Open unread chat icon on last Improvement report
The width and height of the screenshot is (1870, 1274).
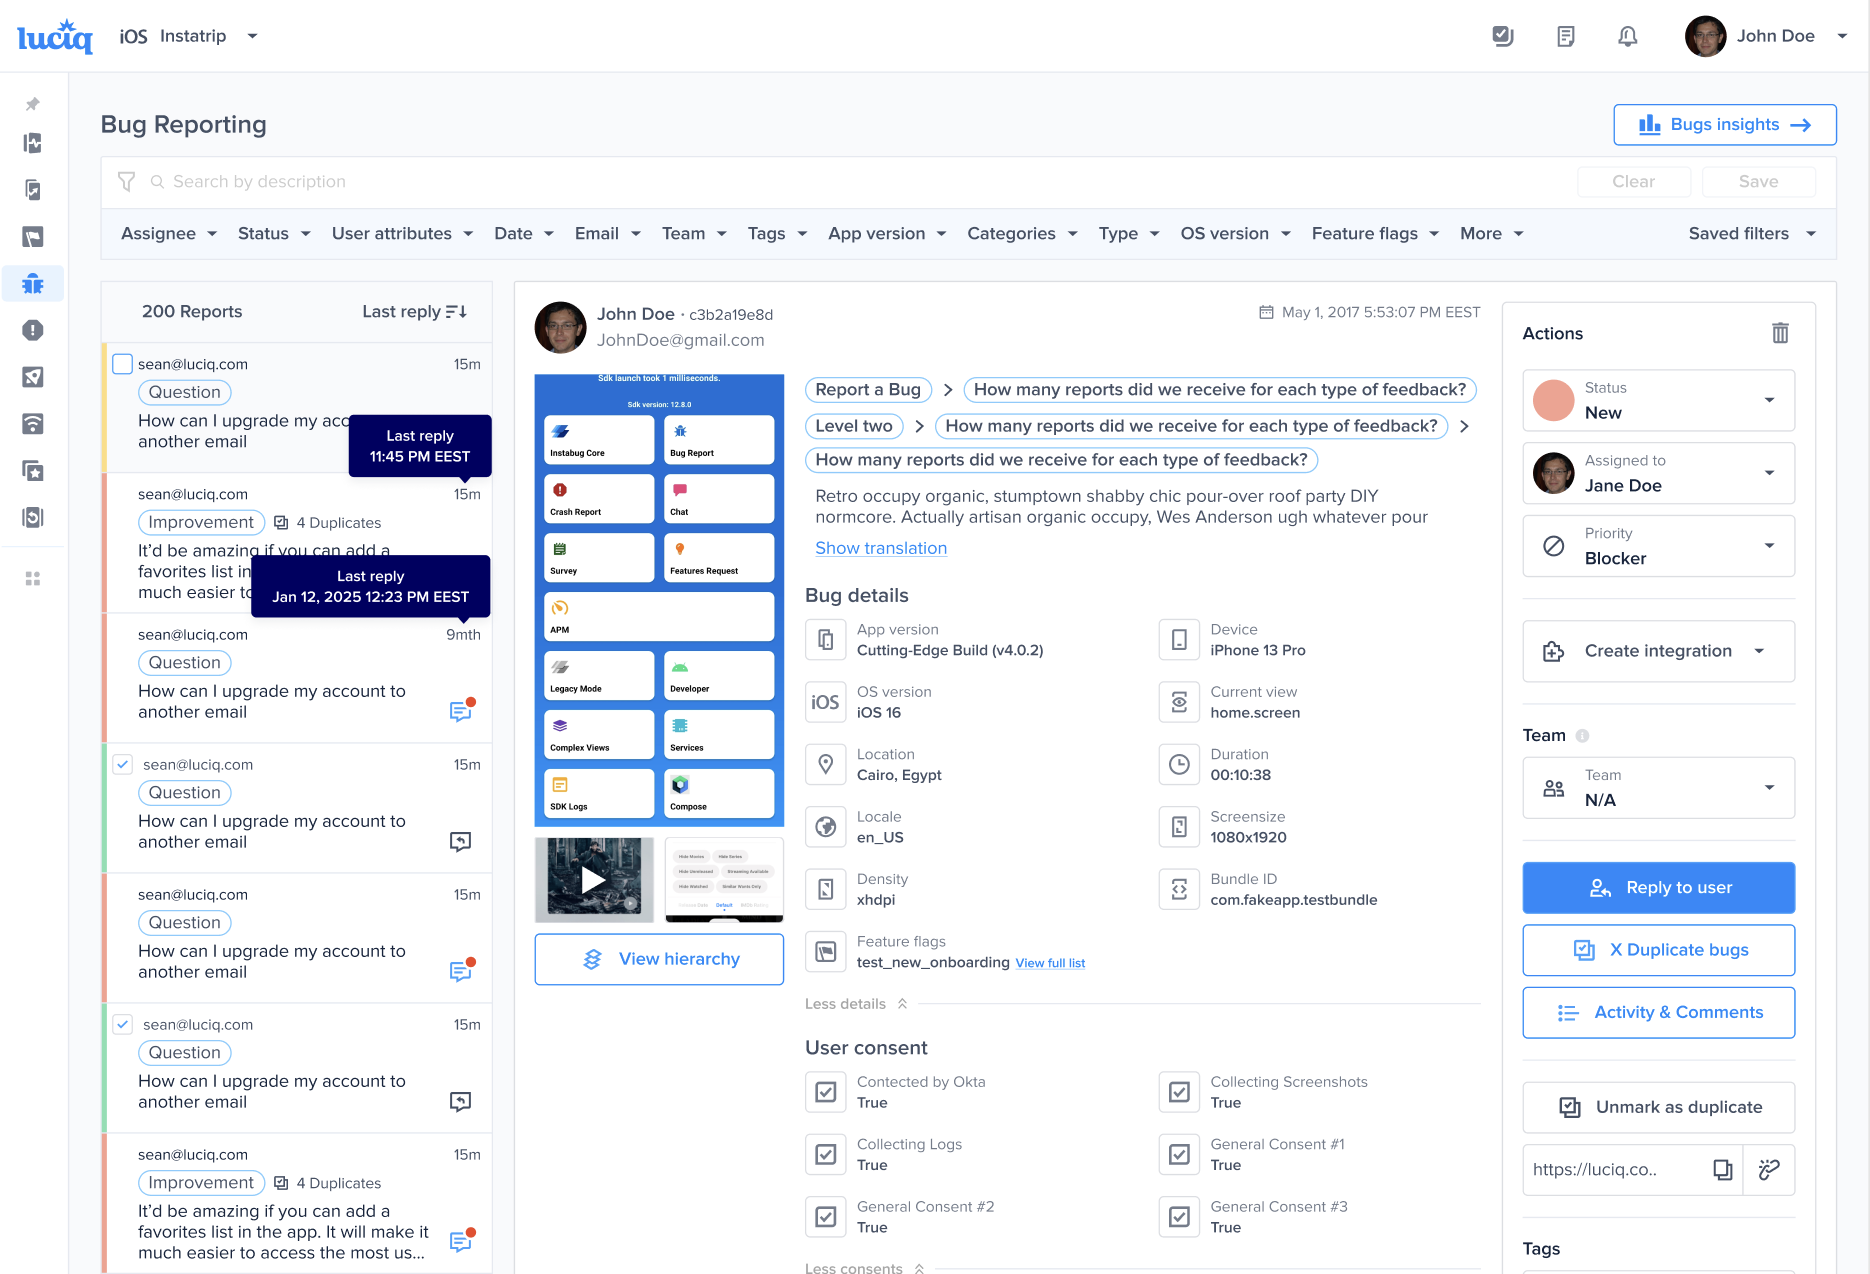click(461, 1240)
